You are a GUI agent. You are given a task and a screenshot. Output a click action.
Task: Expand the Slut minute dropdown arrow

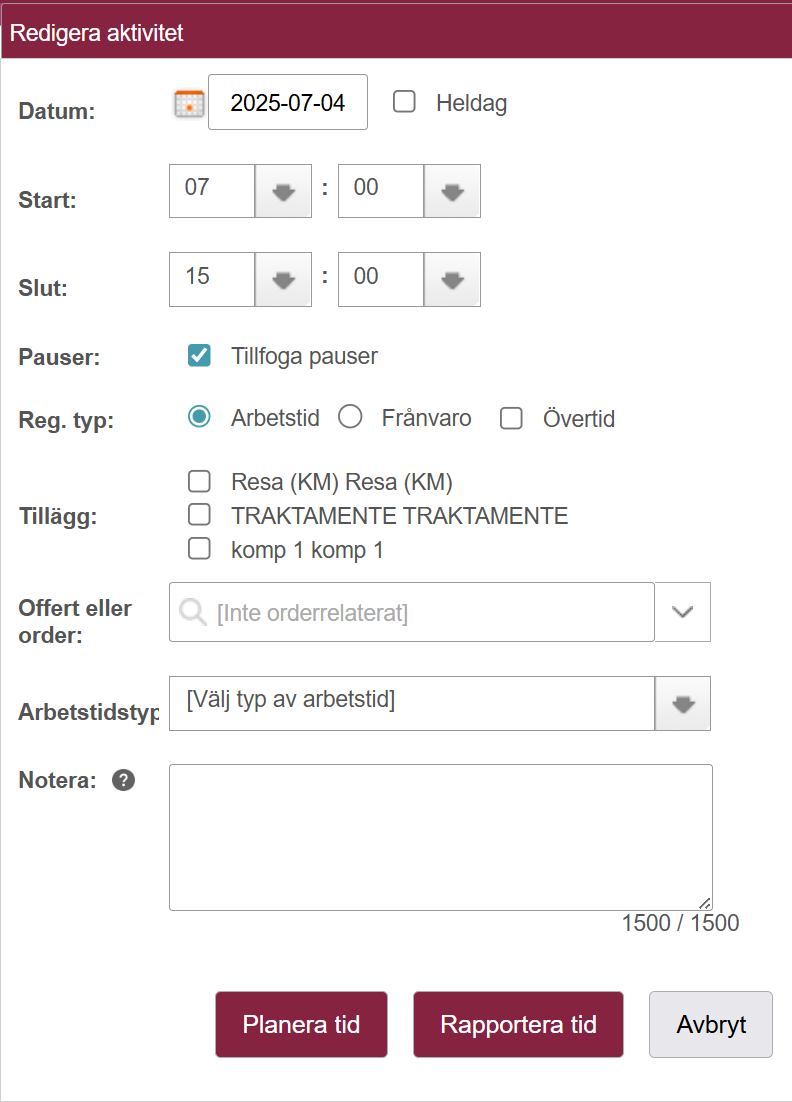tap(452, 280)
